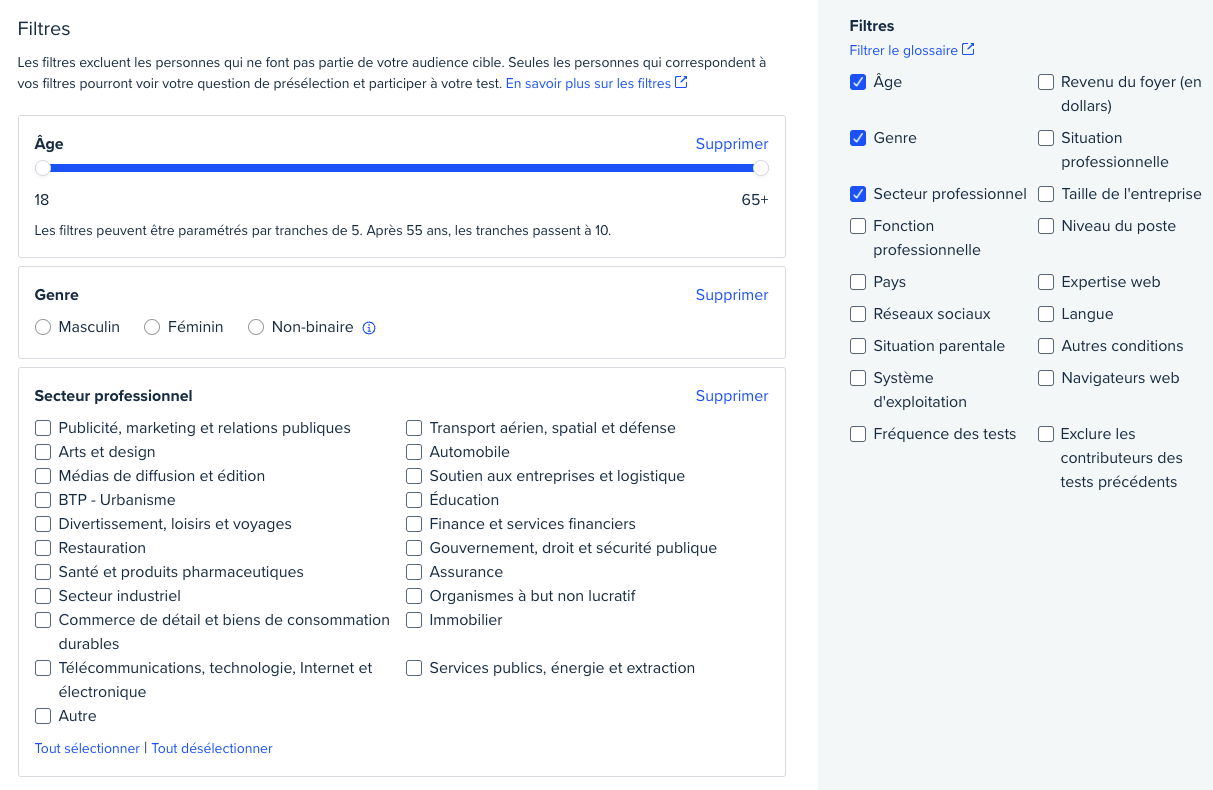
Task: Remove the Genre filter with Supprimer
Action: click(x=732, y=295)
